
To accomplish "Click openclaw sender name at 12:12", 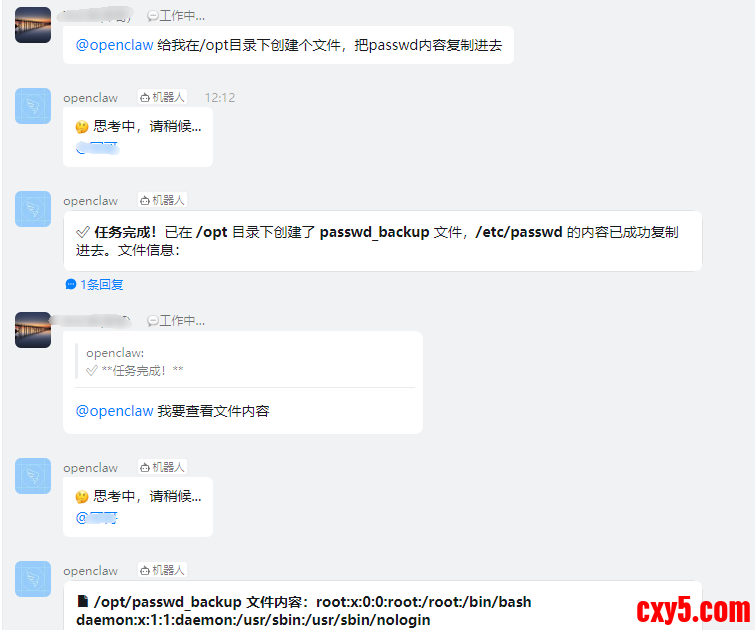I will point(91,98).
